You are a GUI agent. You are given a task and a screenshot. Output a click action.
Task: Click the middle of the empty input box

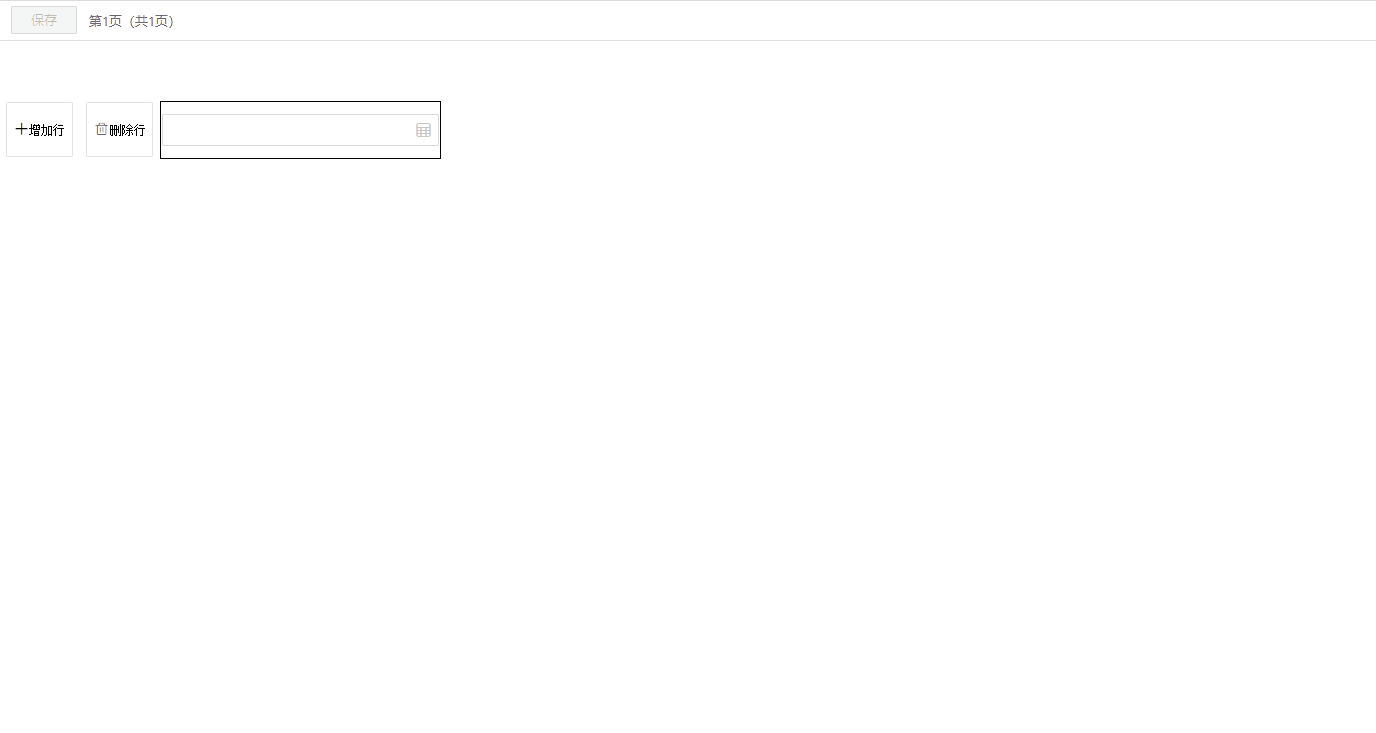coord(300,130)
